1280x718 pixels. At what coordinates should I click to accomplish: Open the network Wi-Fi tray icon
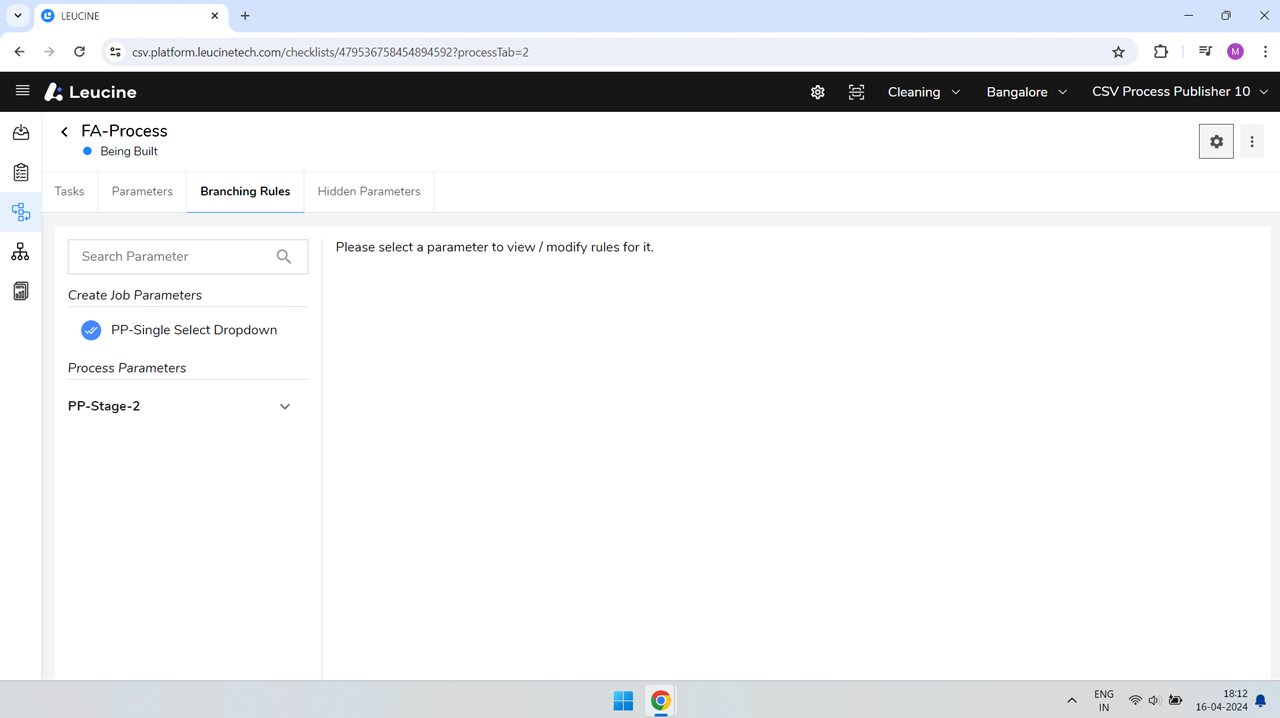[1135, 701]
